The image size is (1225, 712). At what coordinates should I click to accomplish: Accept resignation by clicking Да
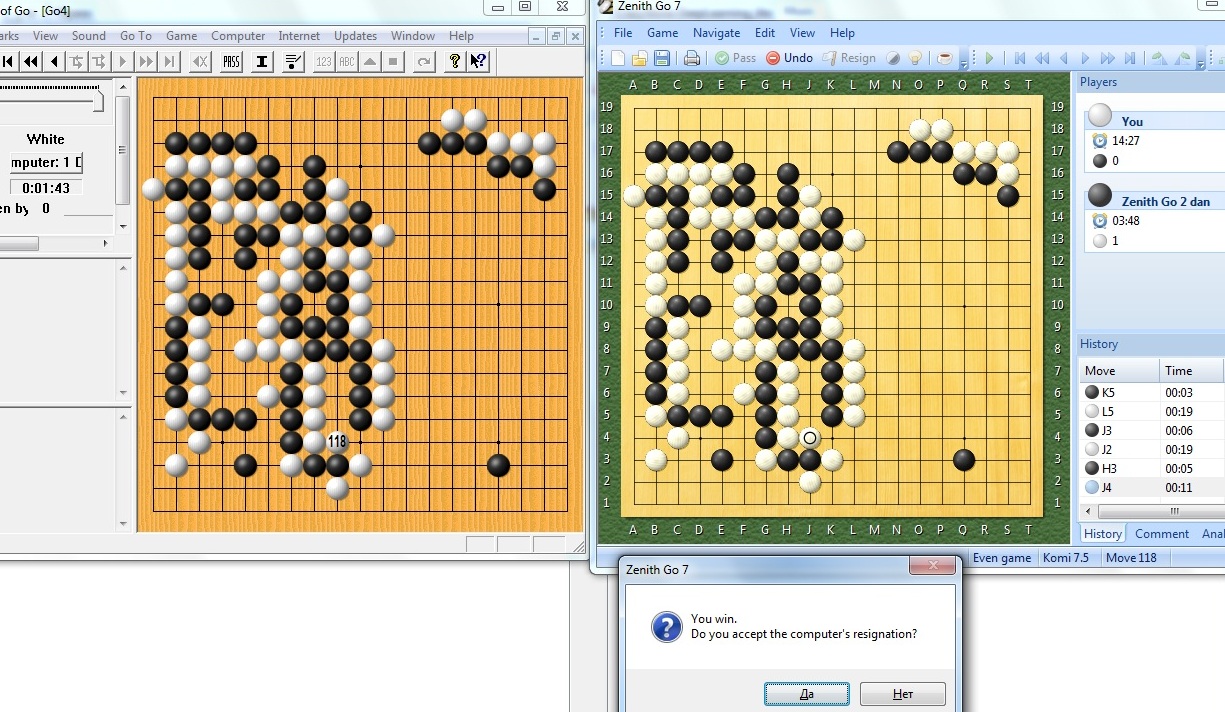point(806,694)
